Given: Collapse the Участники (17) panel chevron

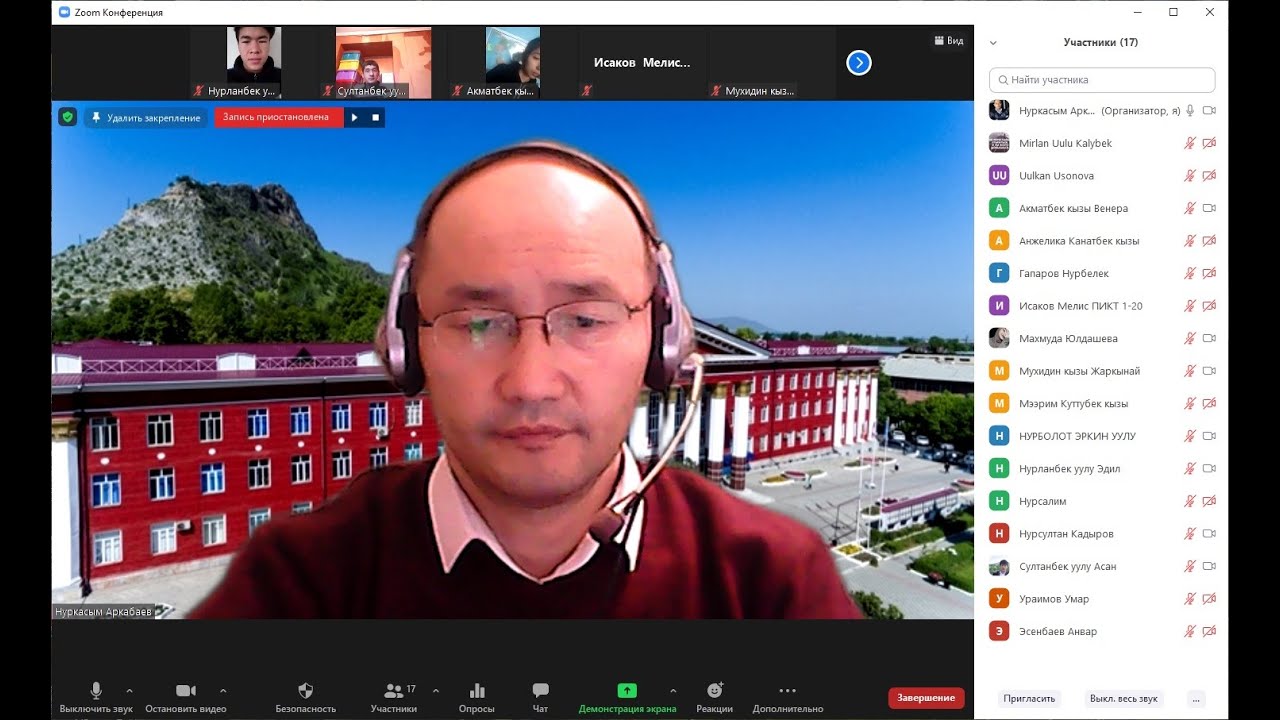Looking at the screenshot, I should tap(993, 43).
